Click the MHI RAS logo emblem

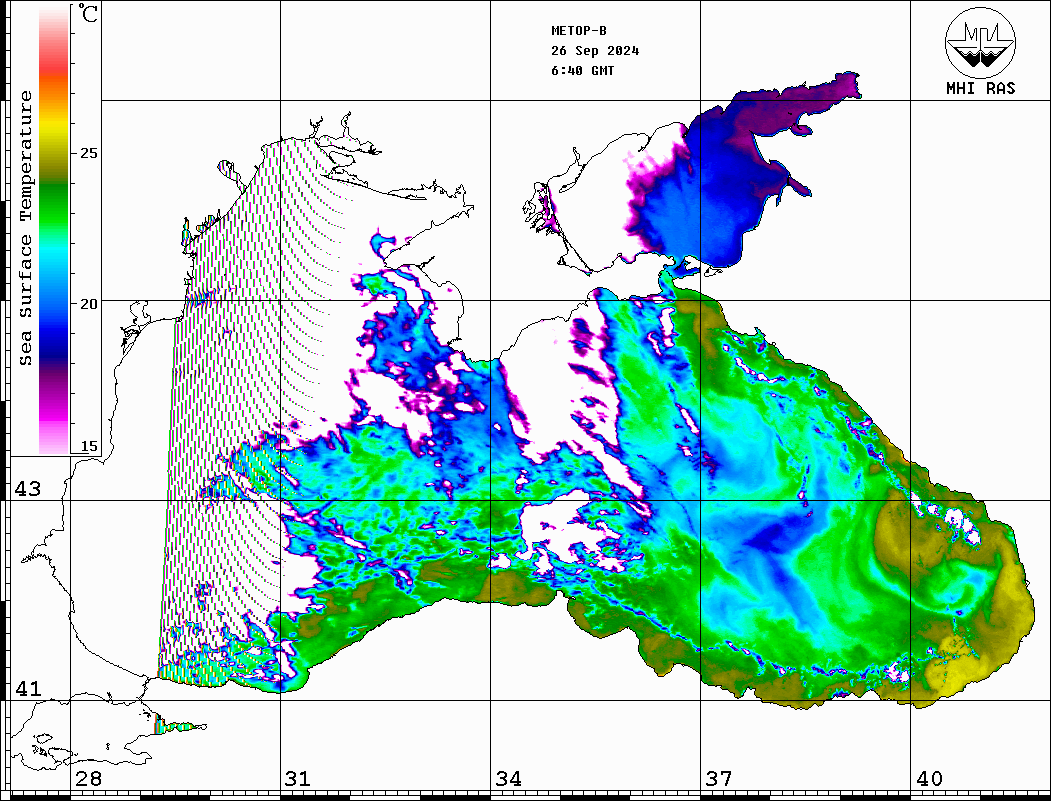[x=980, y=42]
